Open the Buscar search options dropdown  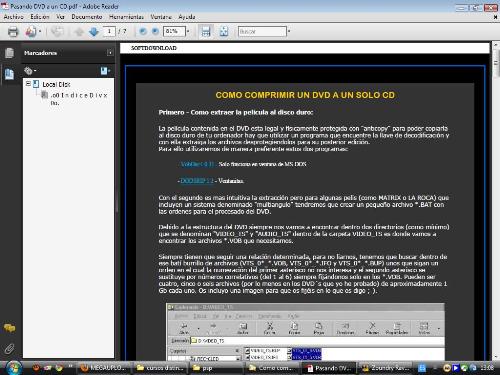point(289,31)
